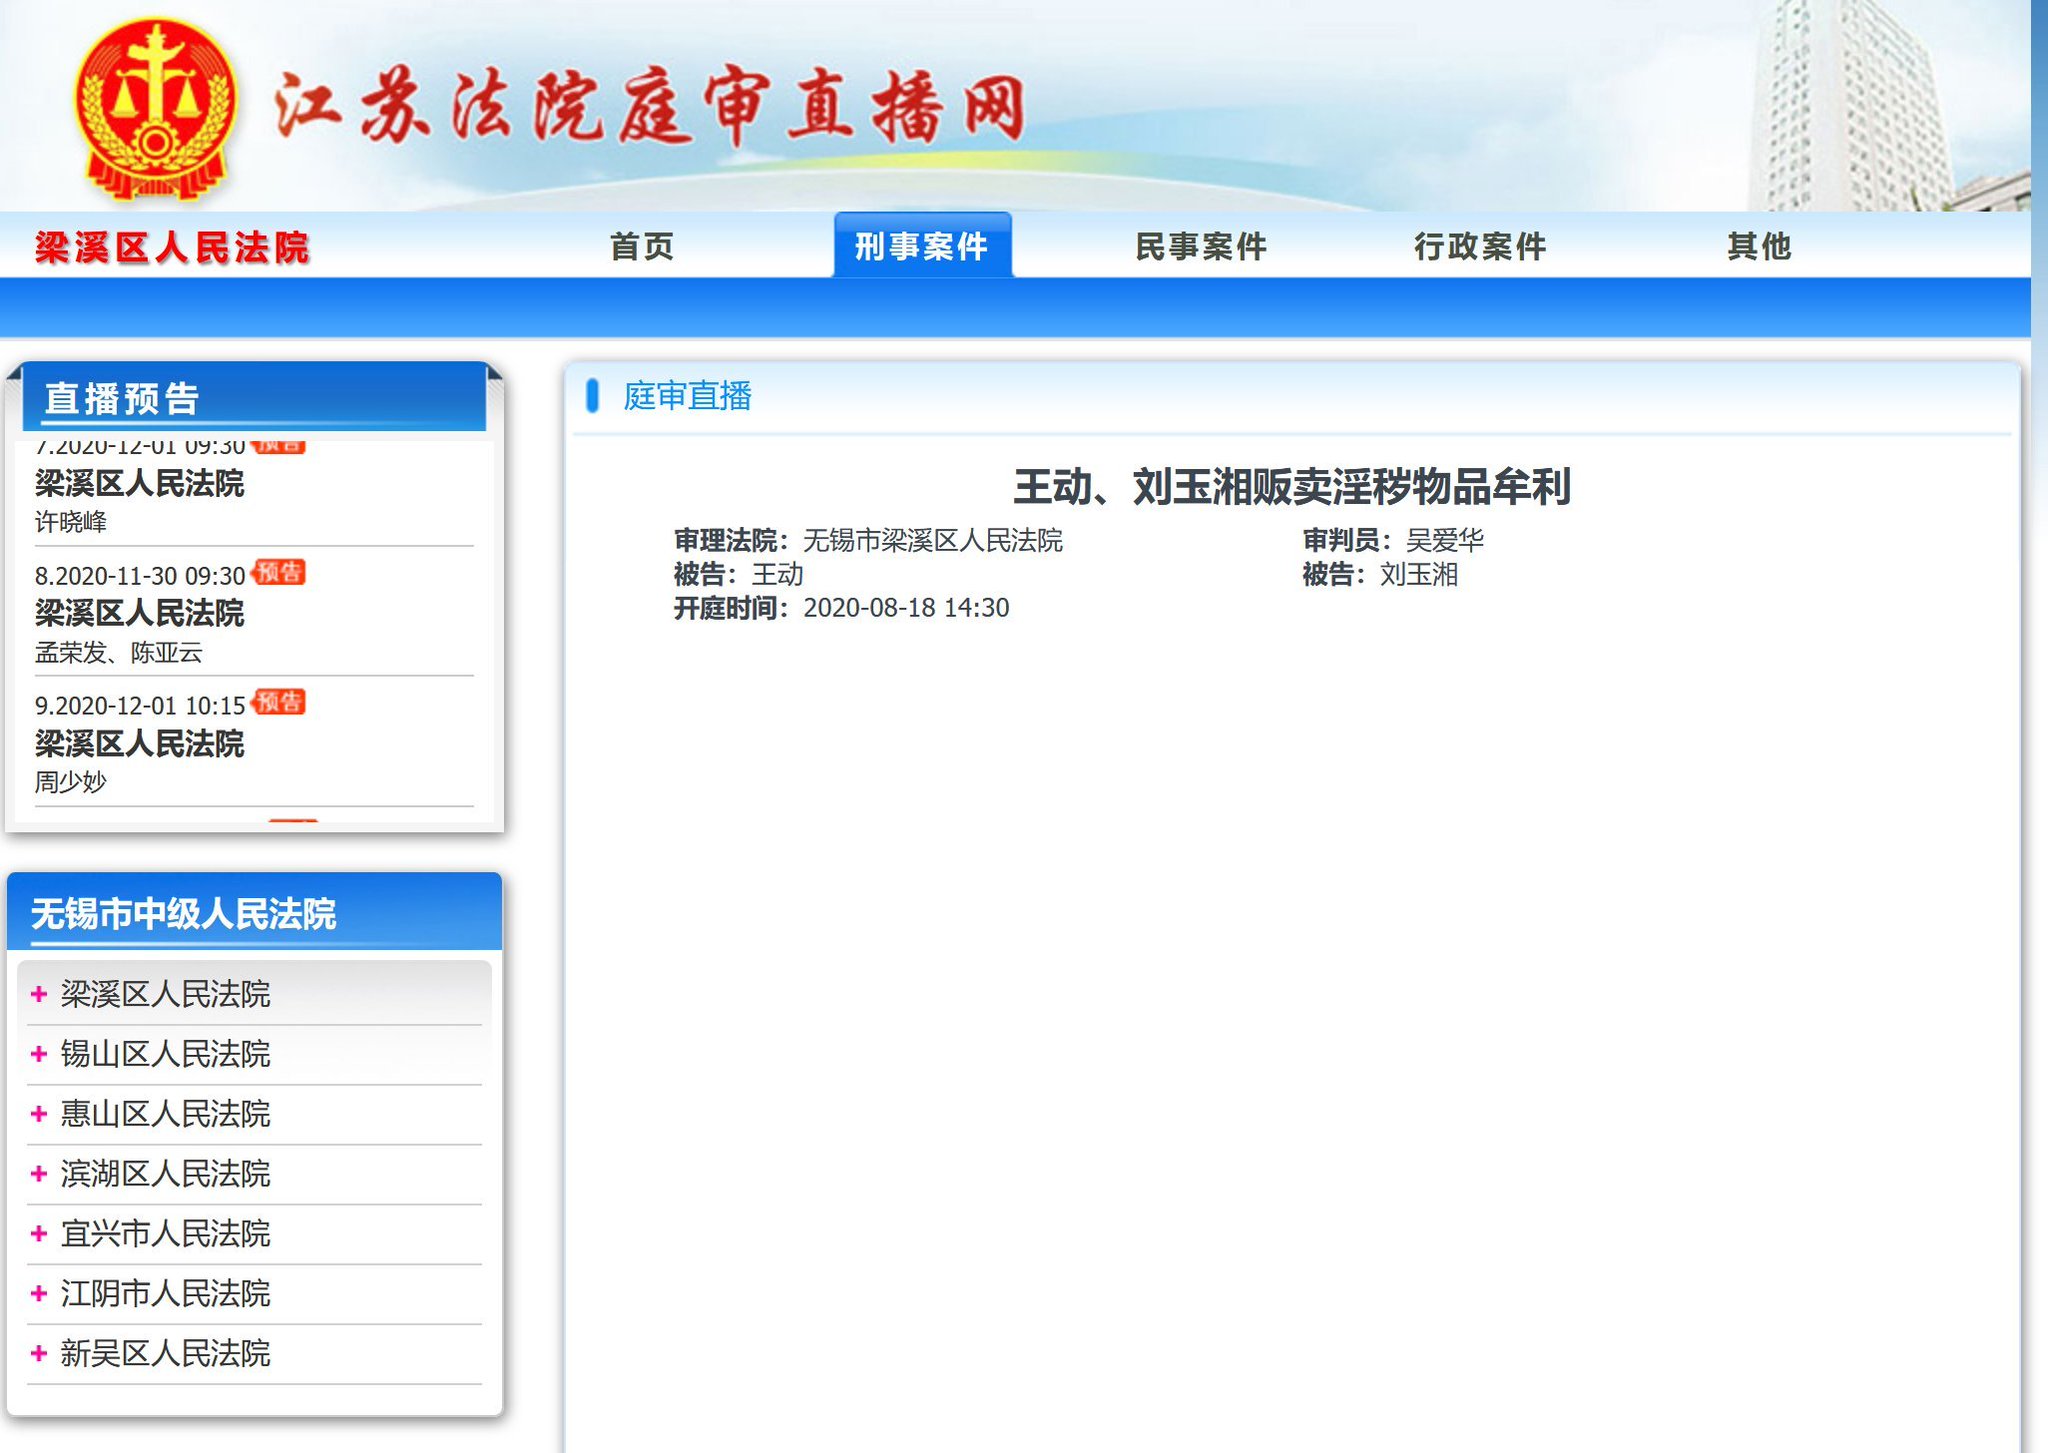The height and width of the screenshot is (1453, 2048).
Task: Expand 惠山区人民法院 with its plus icon
Action: pyautogui.click(x=39, y=1114)
